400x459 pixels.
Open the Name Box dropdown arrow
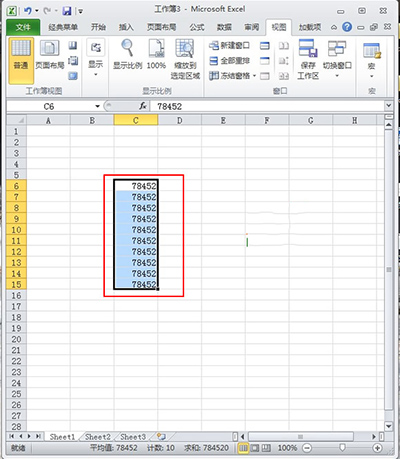tap(97, 106)
